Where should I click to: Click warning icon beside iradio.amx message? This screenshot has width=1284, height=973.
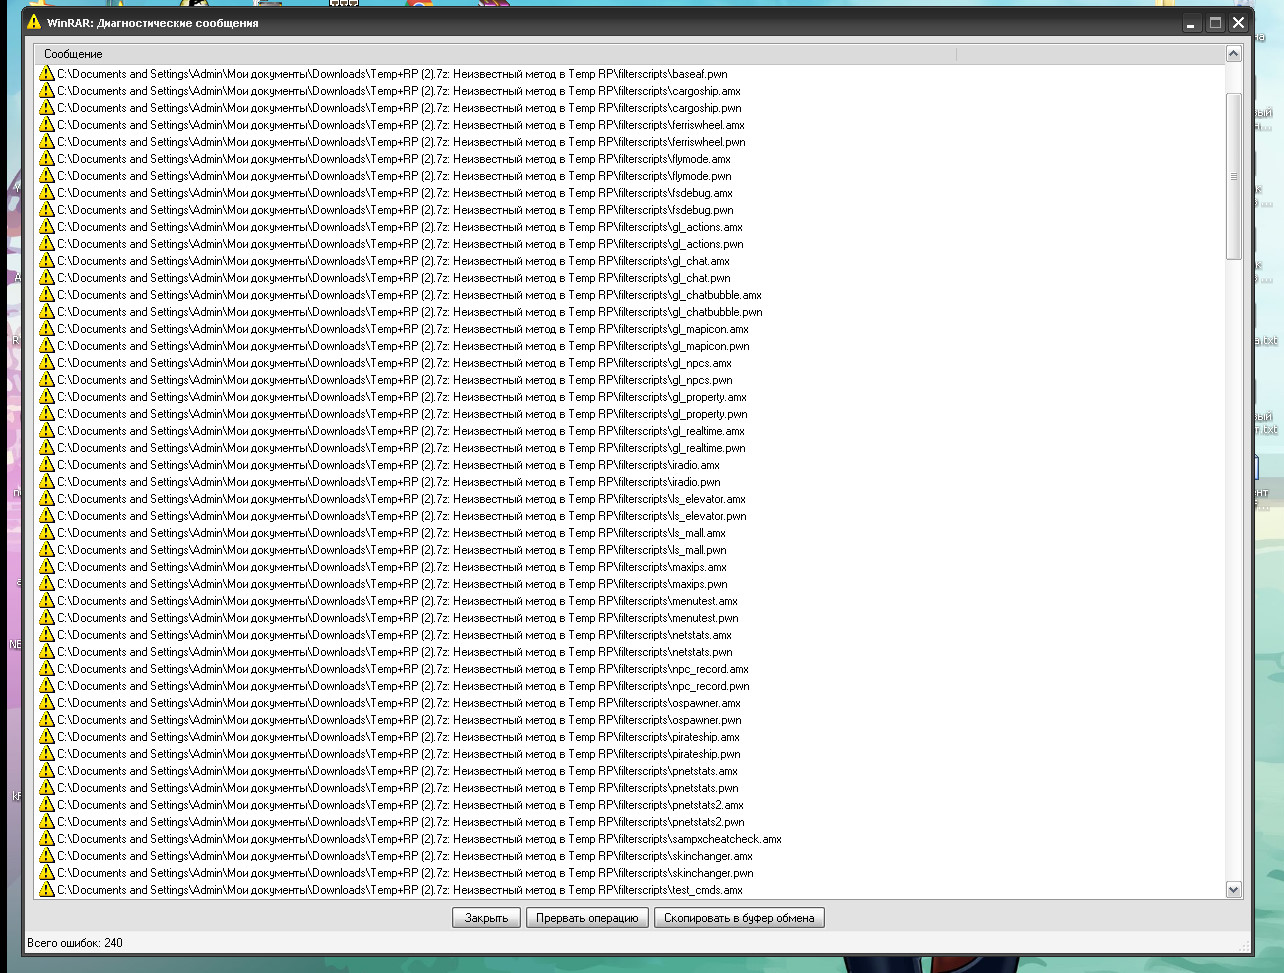coord(47,465)
